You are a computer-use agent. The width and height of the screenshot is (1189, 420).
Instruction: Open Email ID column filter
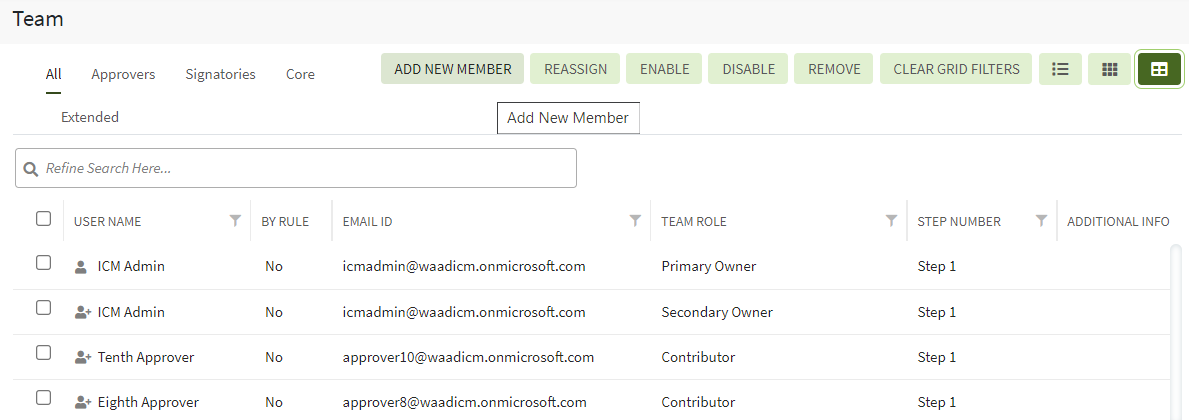(x=635, y=221)
